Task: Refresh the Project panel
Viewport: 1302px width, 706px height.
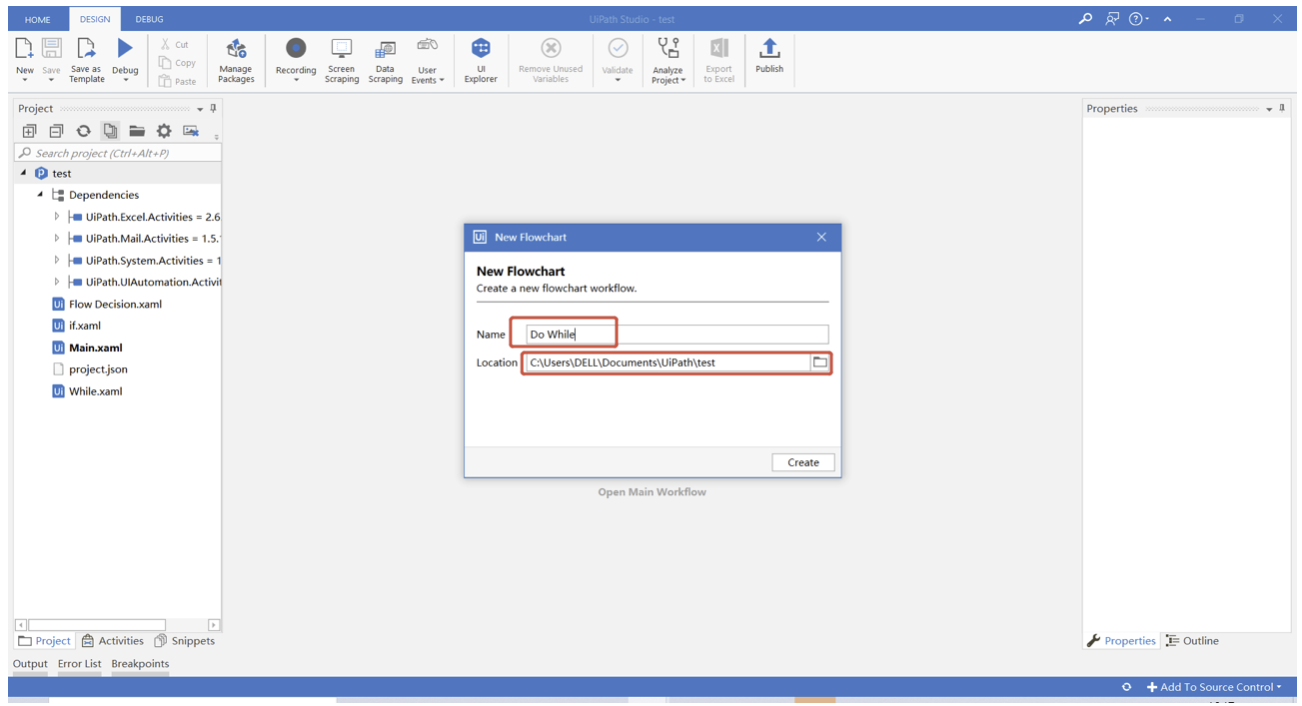Action: tap(83, 131)
